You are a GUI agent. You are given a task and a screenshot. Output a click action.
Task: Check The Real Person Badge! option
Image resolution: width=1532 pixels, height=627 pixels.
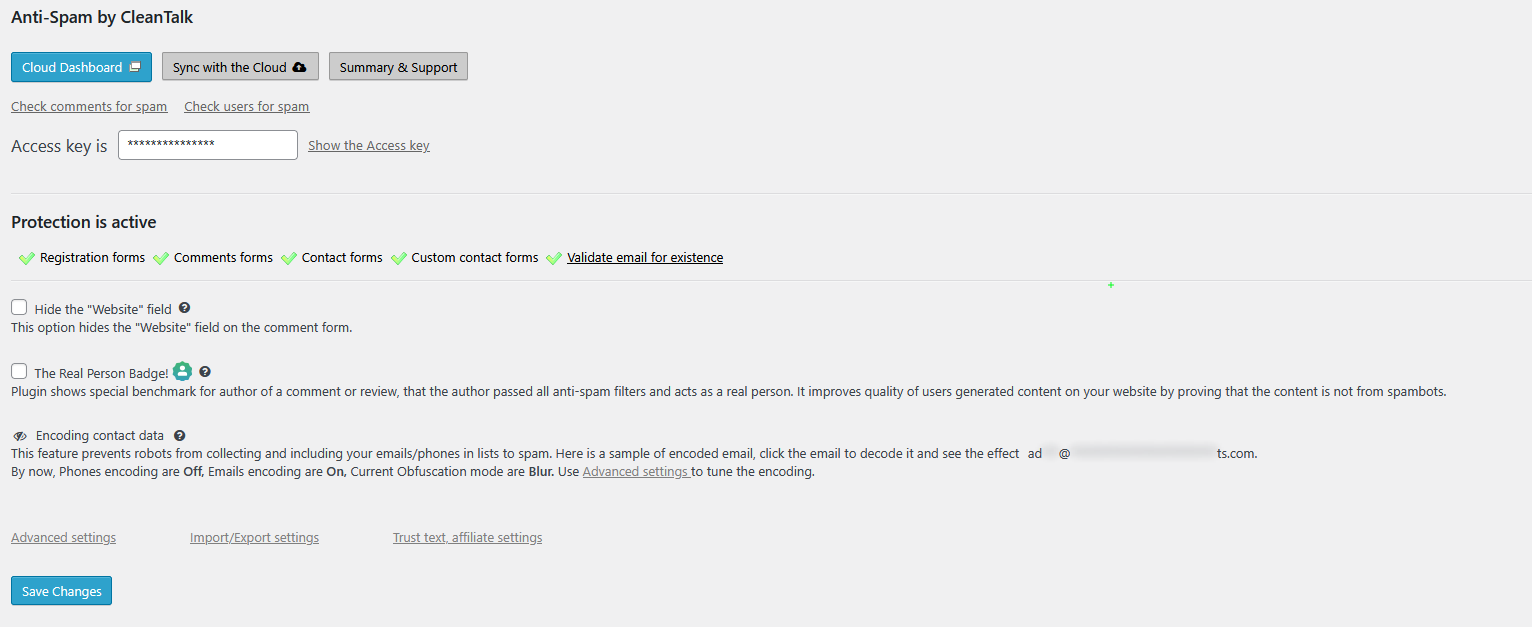pyautogui.click(x=18, y=370)
